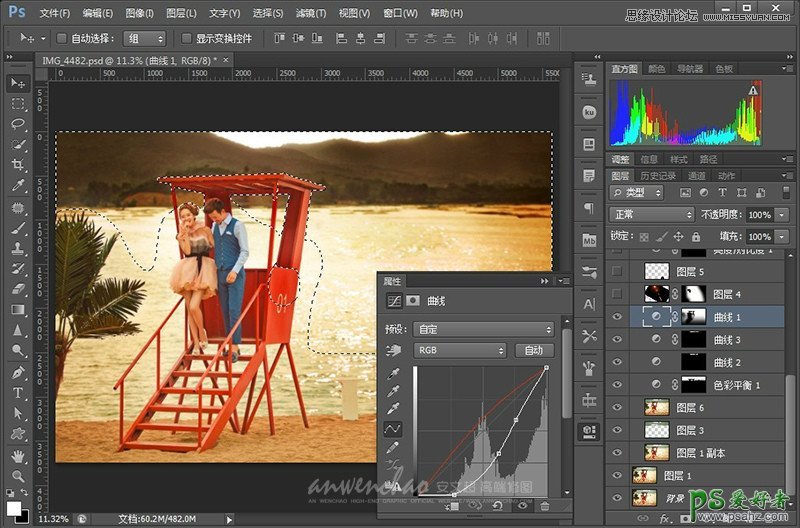Select the Rectangular Marquee tool
800x528 pixels.
pyautogui.click(x=18, y=103)
